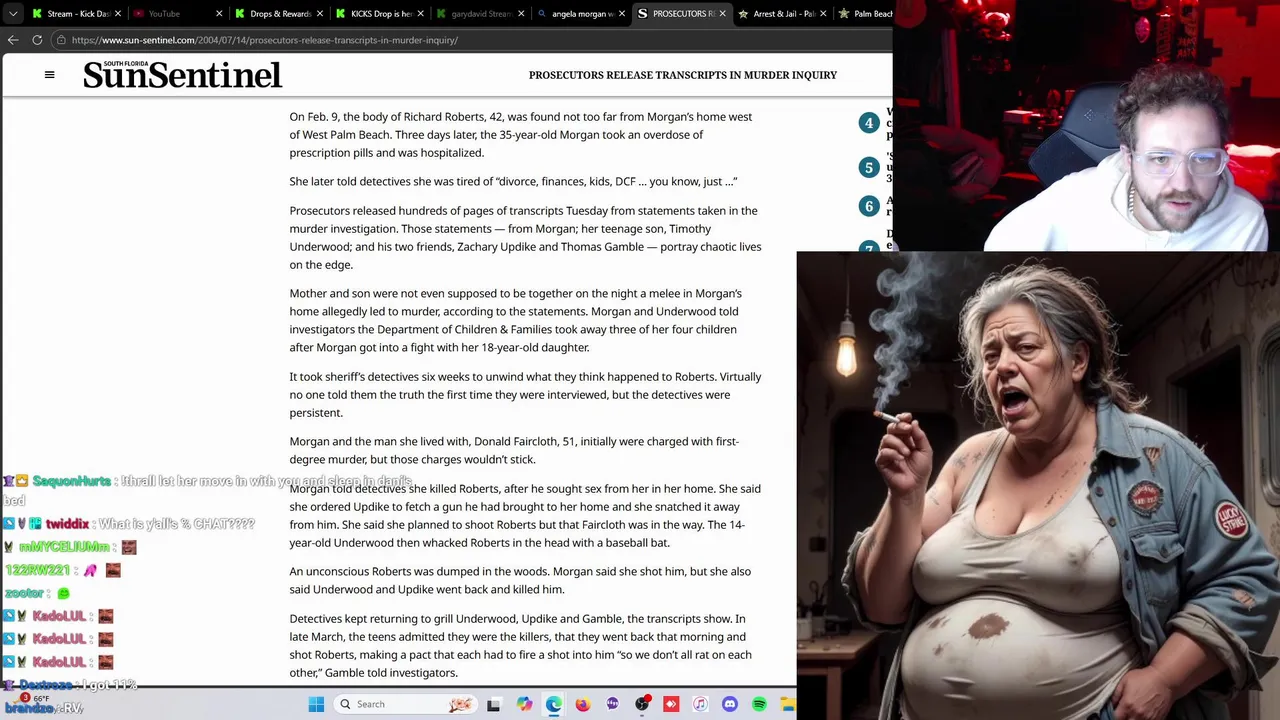Click the Sun Sentinel logo

click(x=182, y=75)
